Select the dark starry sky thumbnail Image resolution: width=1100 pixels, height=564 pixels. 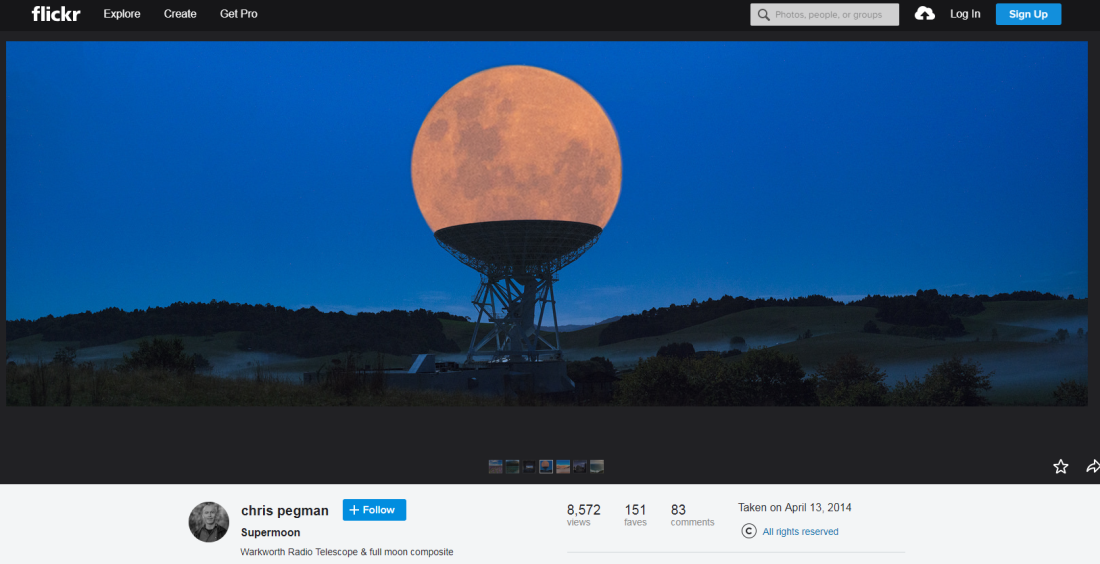[579, 466]
